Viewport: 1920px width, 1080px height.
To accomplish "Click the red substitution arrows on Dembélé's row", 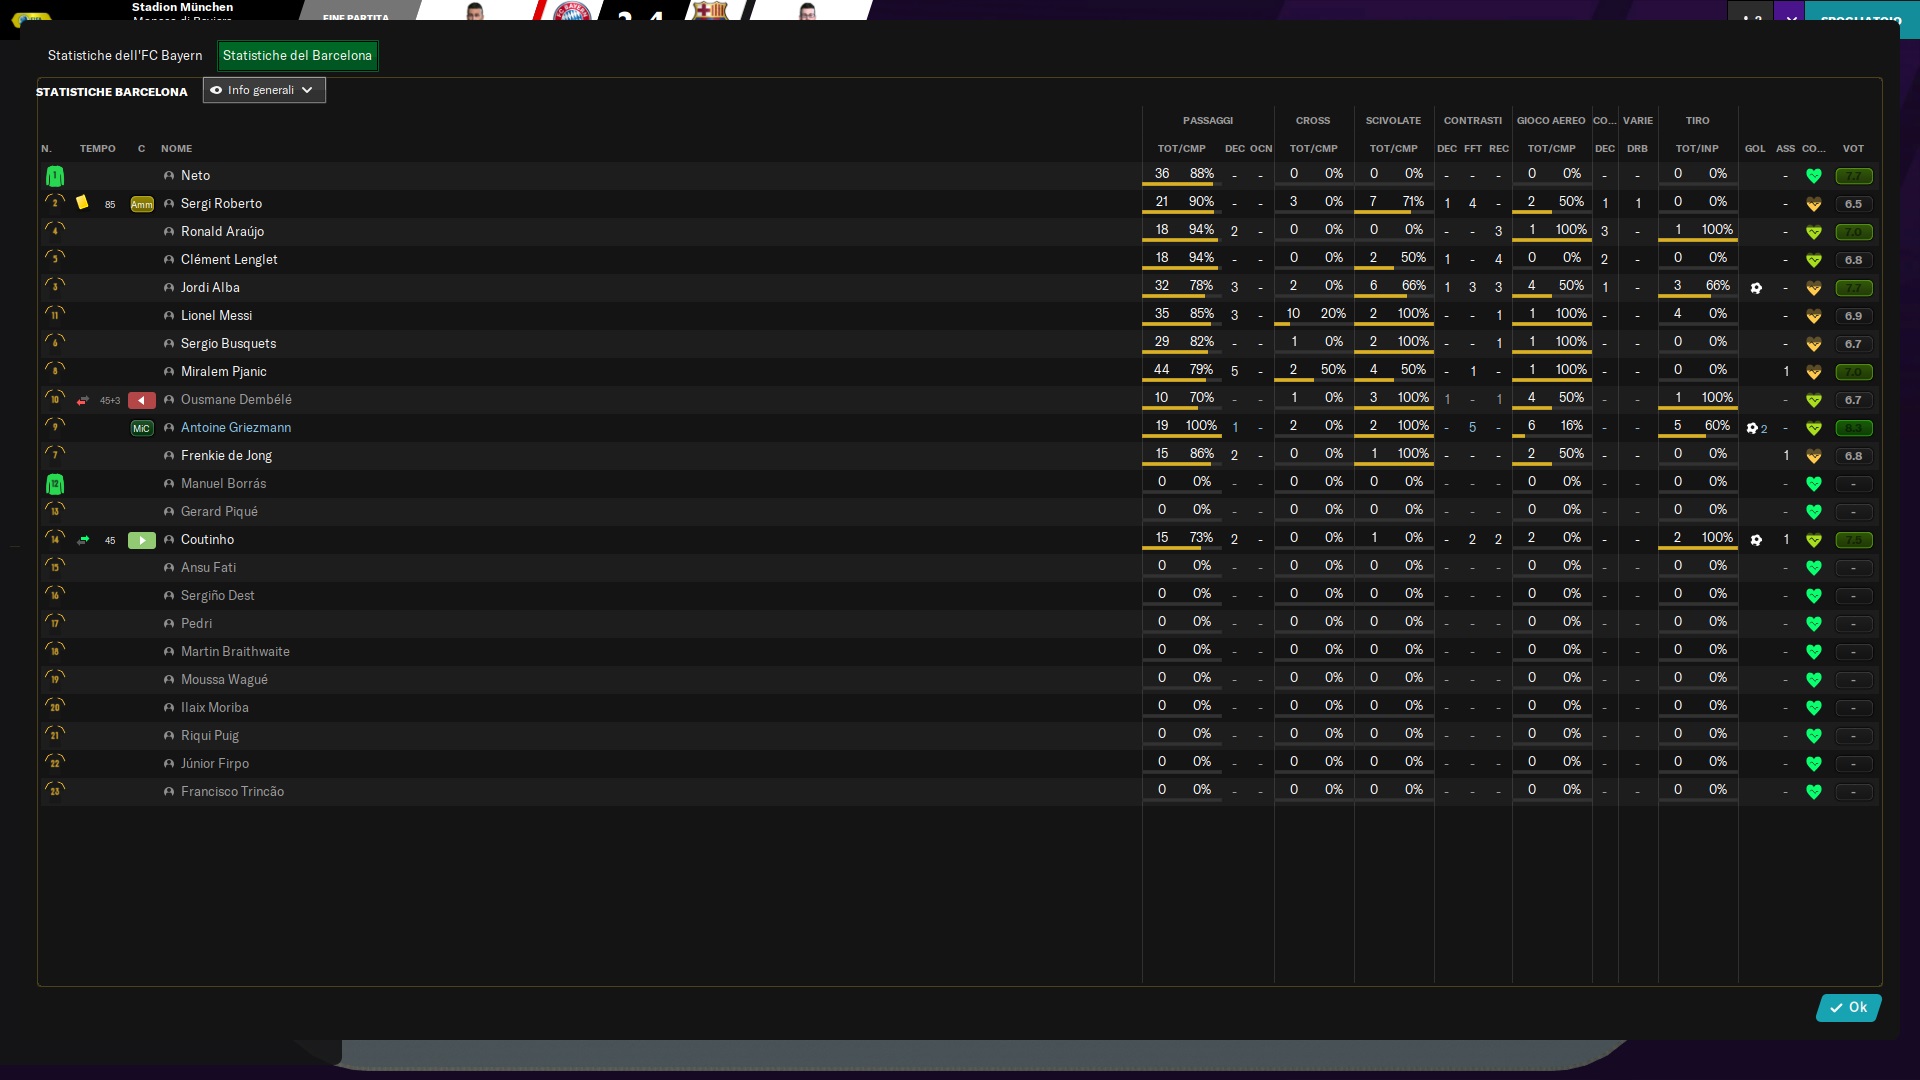I will [x=83, y=400].
